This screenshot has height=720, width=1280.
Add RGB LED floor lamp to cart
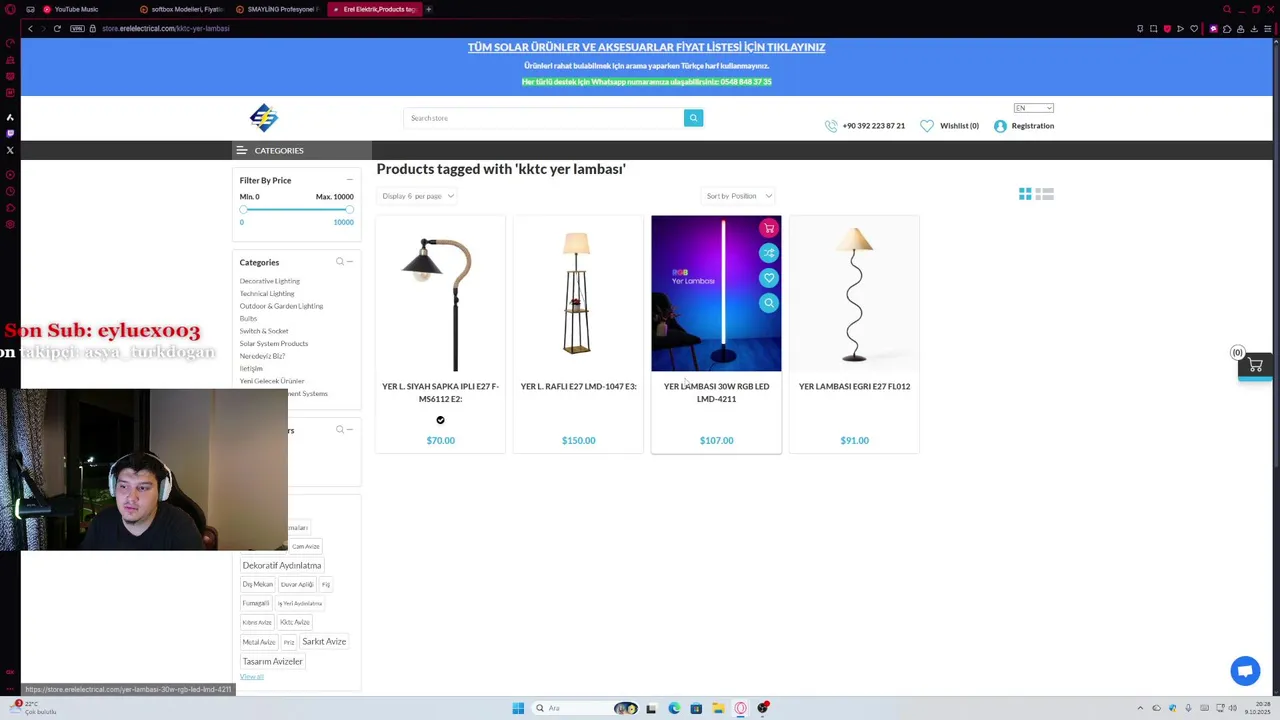pyautogui.click(x=769, y=228)
